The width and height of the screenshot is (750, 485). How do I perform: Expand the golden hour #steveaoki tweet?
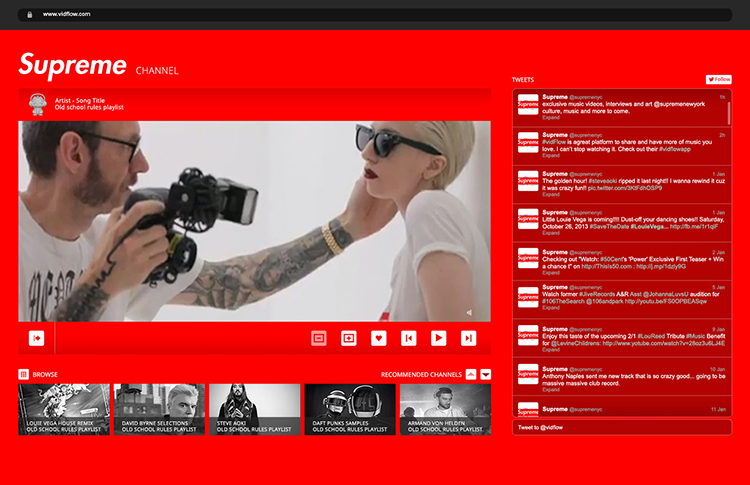pos(551,194)
